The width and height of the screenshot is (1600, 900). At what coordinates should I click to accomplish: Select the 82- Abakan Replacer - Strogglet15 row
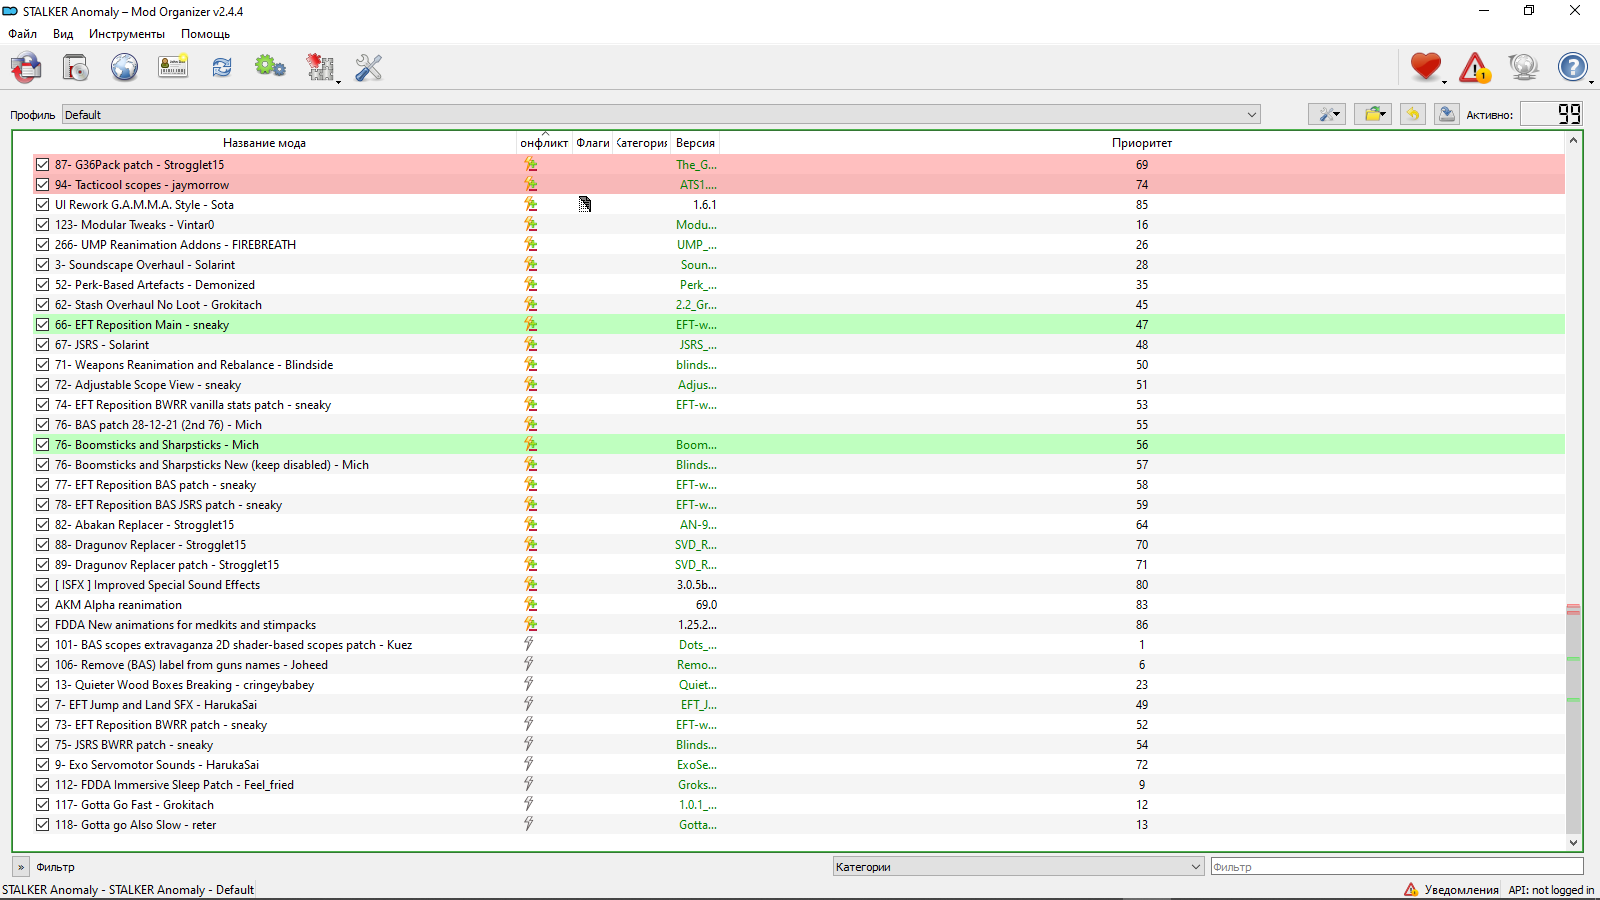[x=799, y=525]
